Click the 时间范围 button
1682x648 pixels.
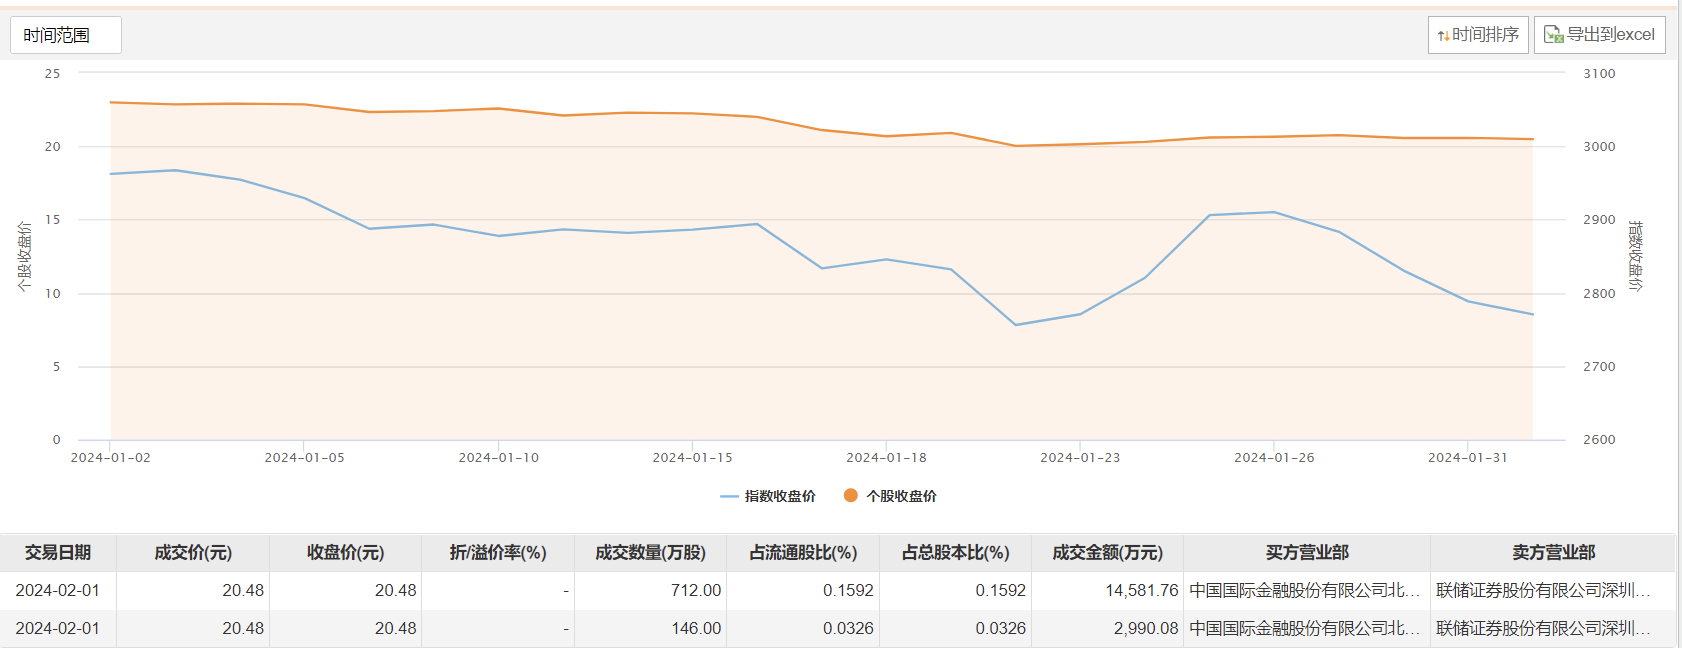(x=66, y=35)
